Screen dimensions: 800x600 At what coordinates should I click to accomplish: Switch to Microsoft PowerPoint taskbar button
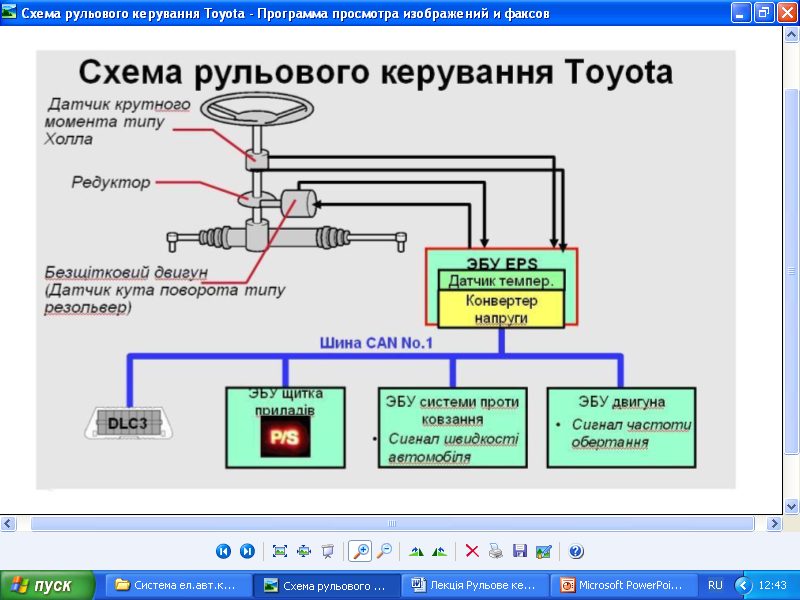[624, 585]
